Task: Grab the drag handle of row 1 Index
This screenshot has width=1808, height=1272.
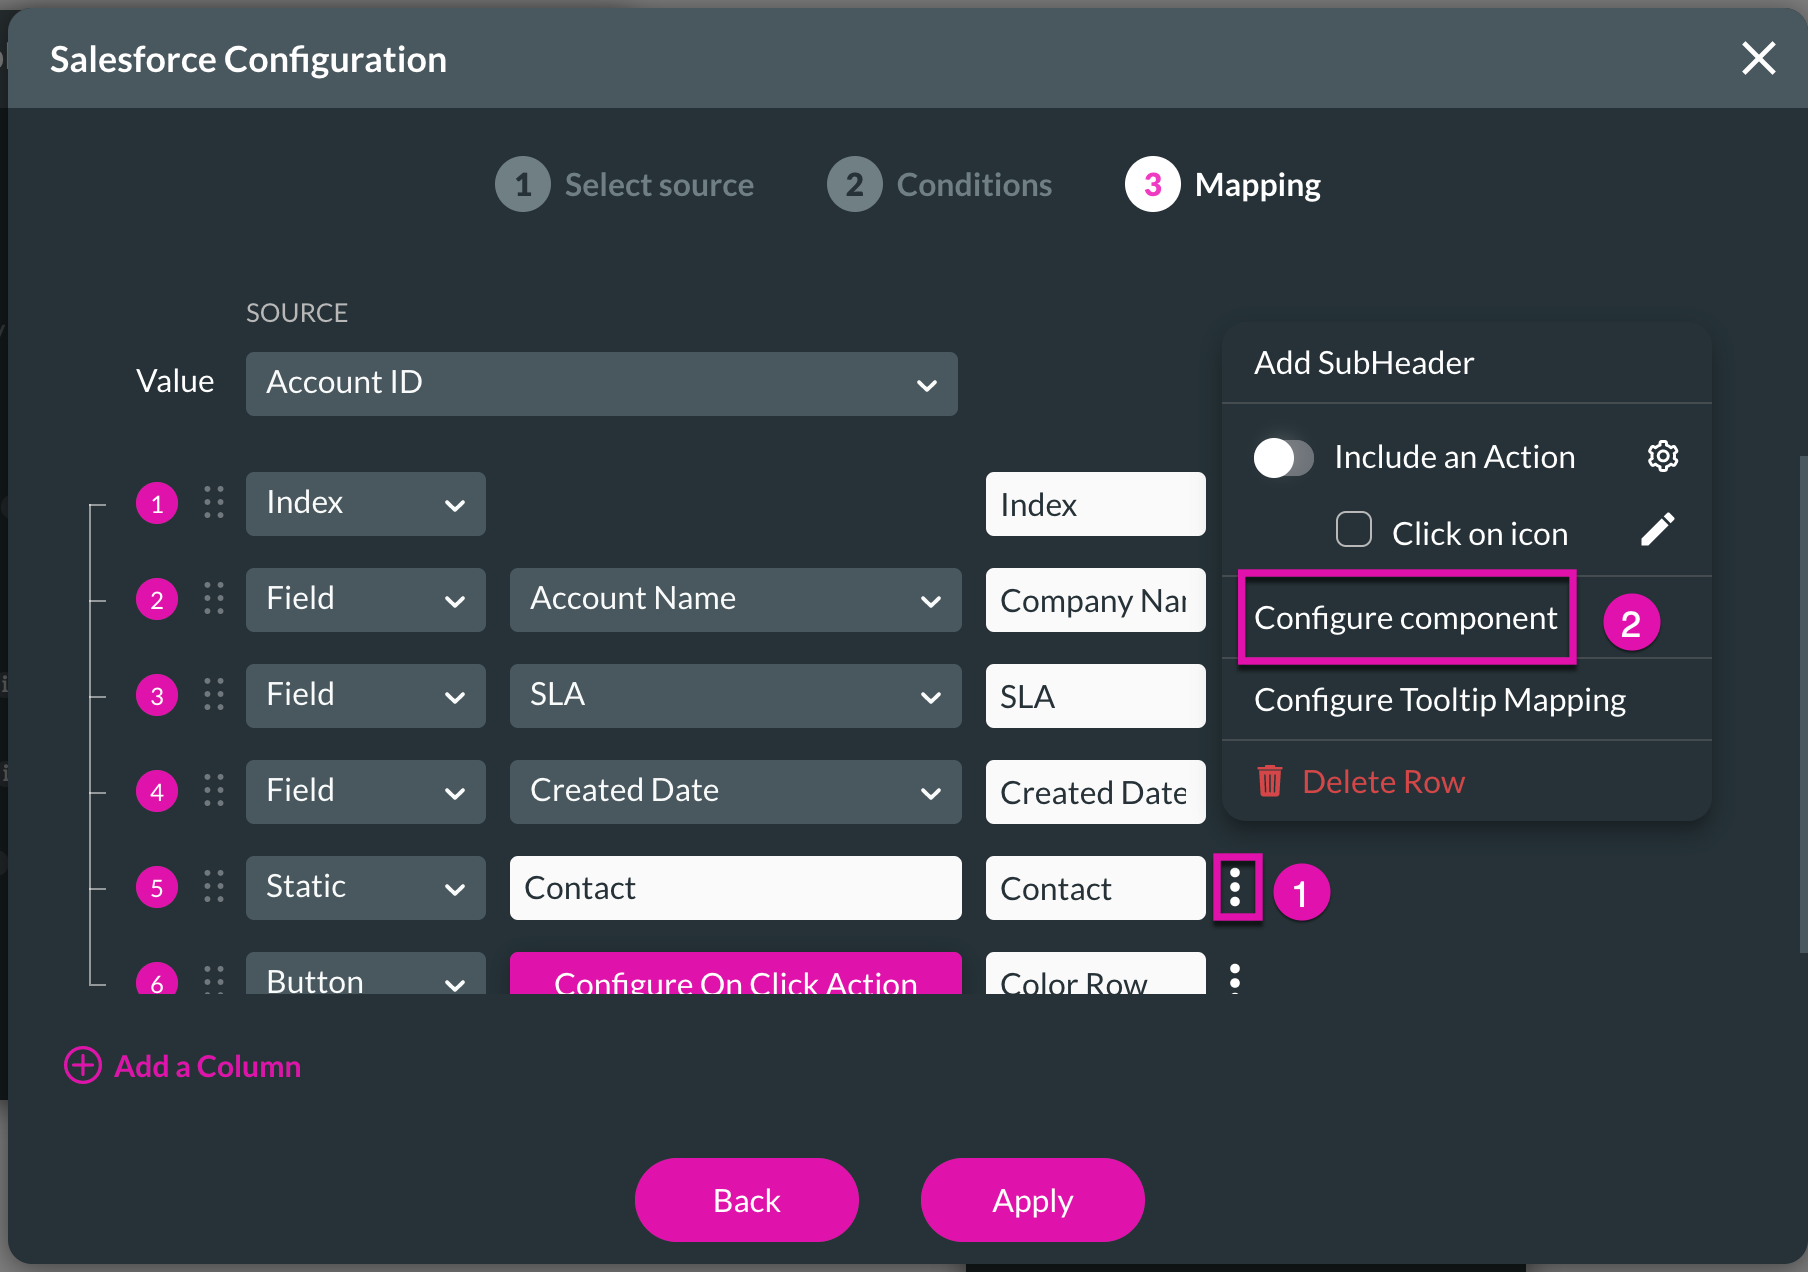Action: pyautogui.click(x=214, y=502)
